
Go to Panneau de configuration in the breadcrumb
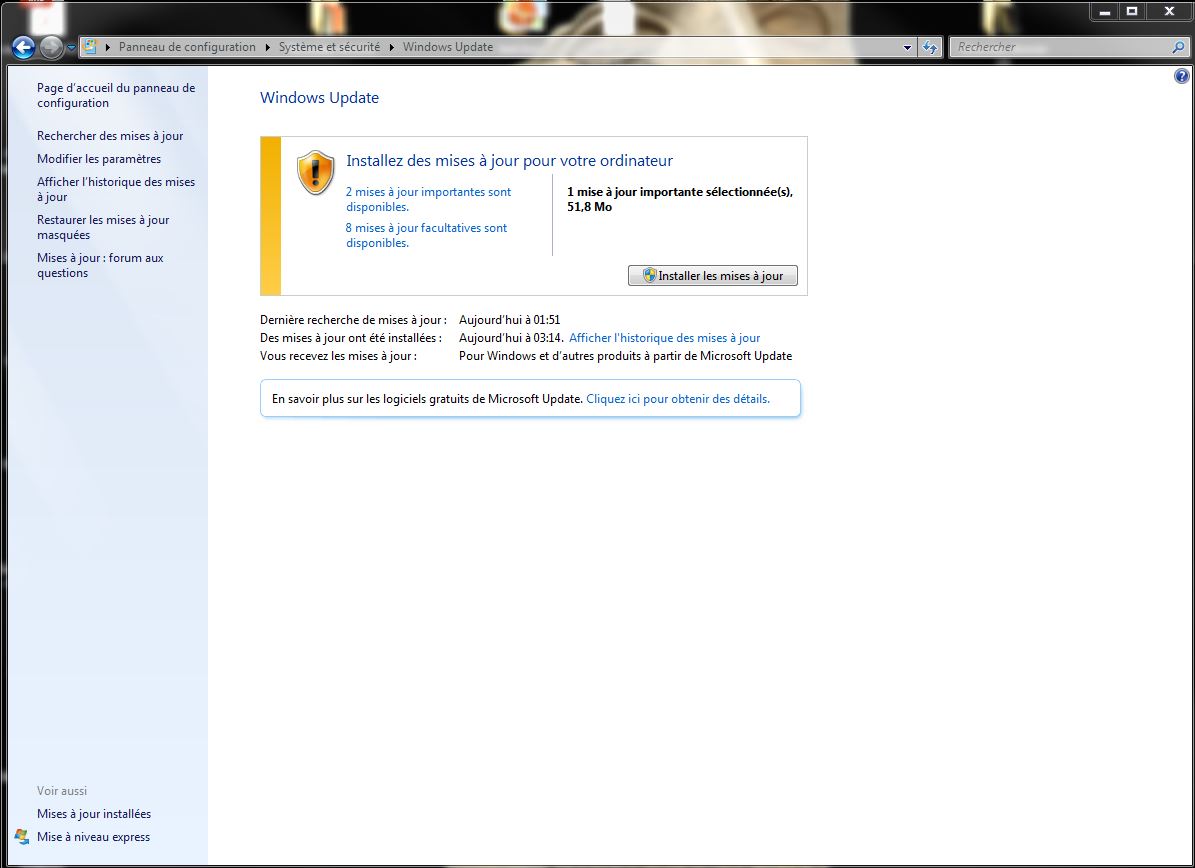point(187,47)
